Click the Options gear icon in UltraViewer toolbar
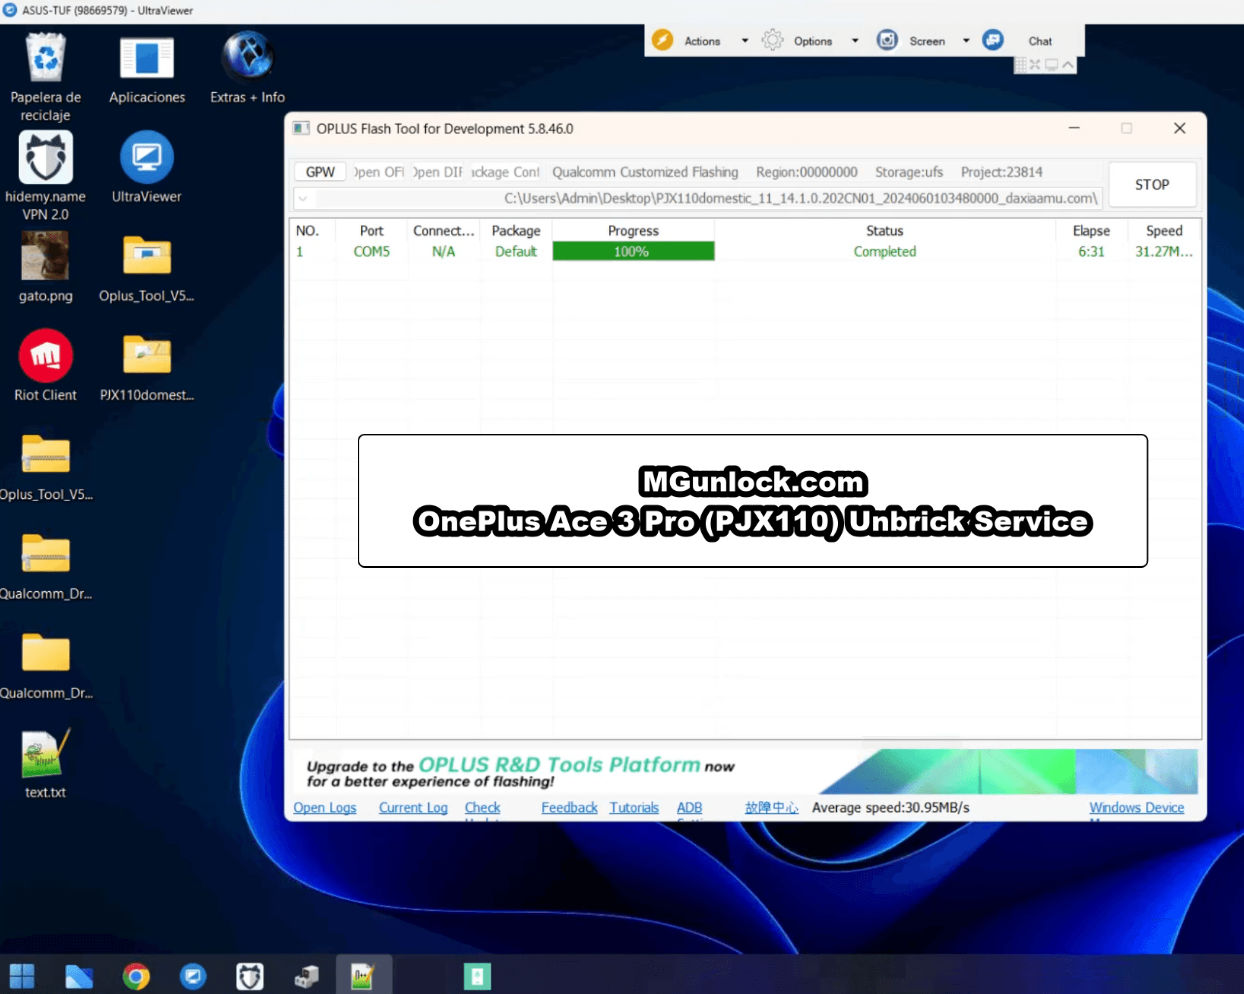This screenshot has width=1244, height=994. coord(772,40)
